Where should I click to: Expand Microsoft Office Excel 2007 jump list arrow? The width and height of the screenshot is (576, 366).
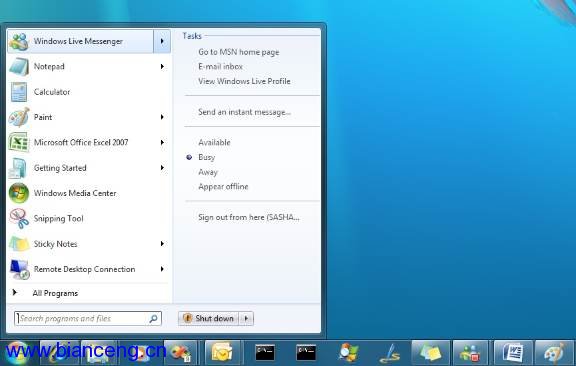point(162,142)
